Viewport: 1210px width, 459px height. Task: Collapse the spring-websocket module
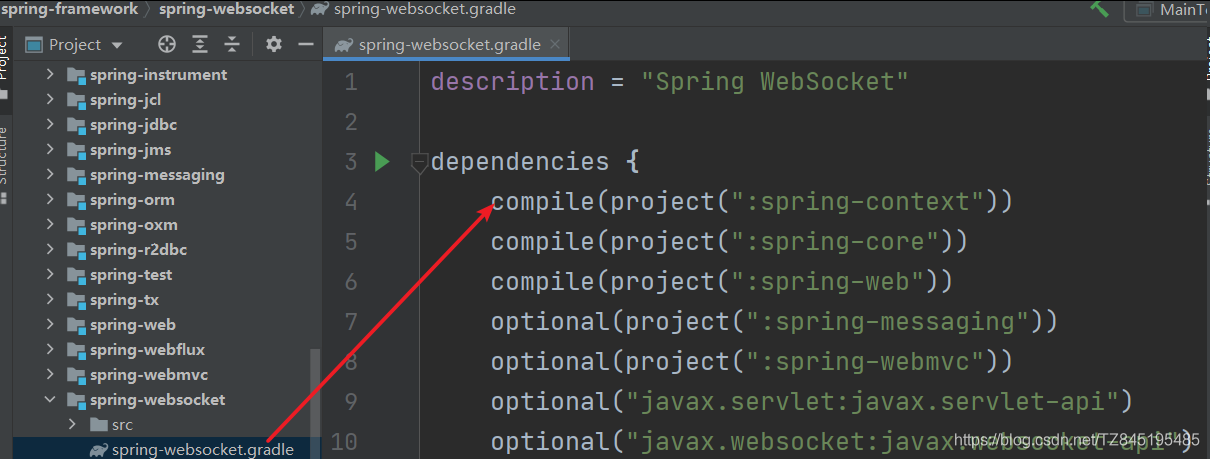(50, 400)
